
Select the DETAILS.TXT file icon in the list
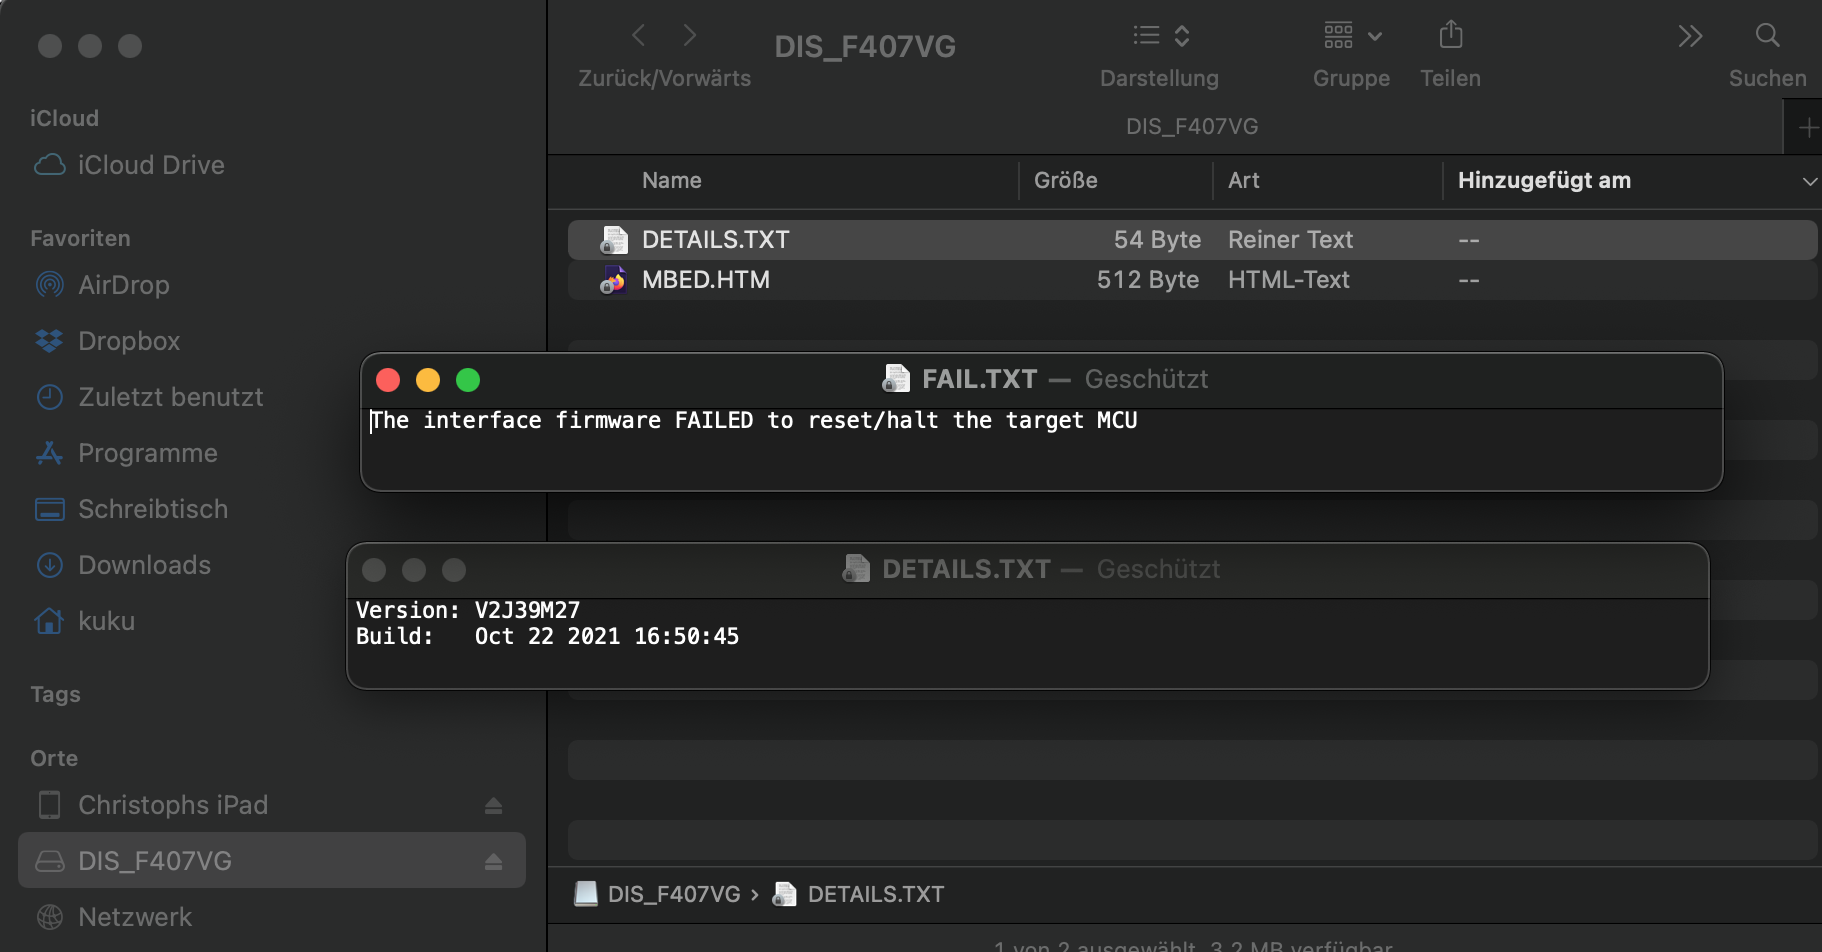(x=614, y=240)
